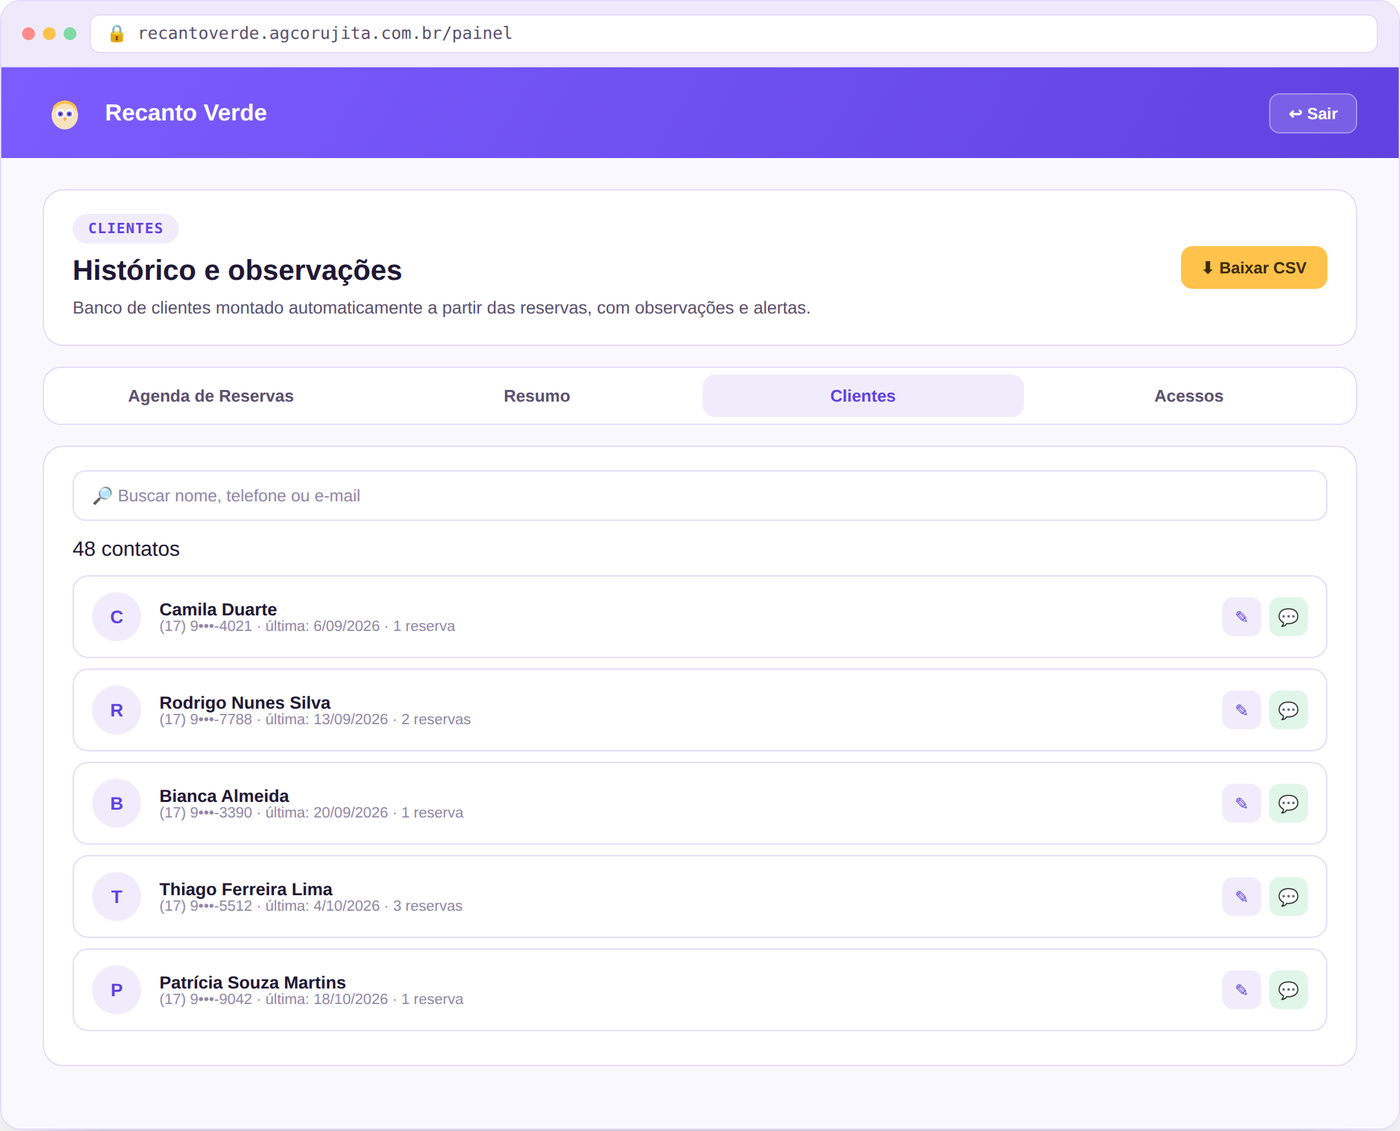The image size is (1400, 1131).
Task: Open chat bubble for Patrícia Souza Martins
Action: click(1288, 990)
